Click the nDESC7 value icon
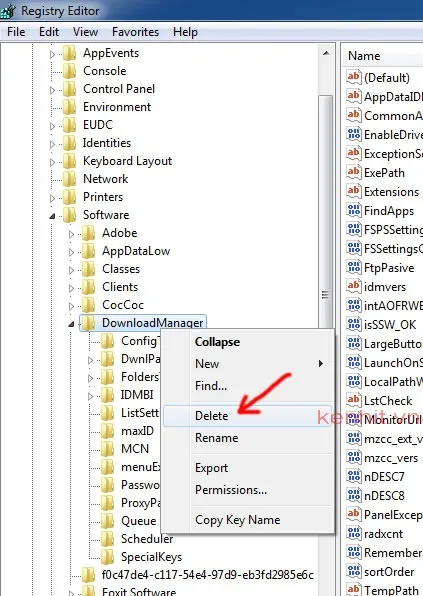The height and width of the screenshot is (596, 423). [353, 476]
